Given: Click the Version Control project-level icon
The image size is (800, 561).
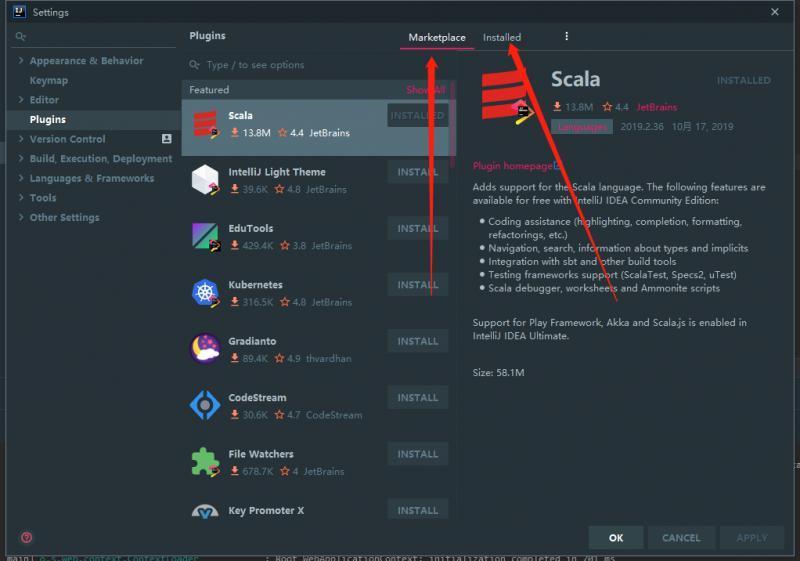Looking at the screenshot, I should click(167, 139).
